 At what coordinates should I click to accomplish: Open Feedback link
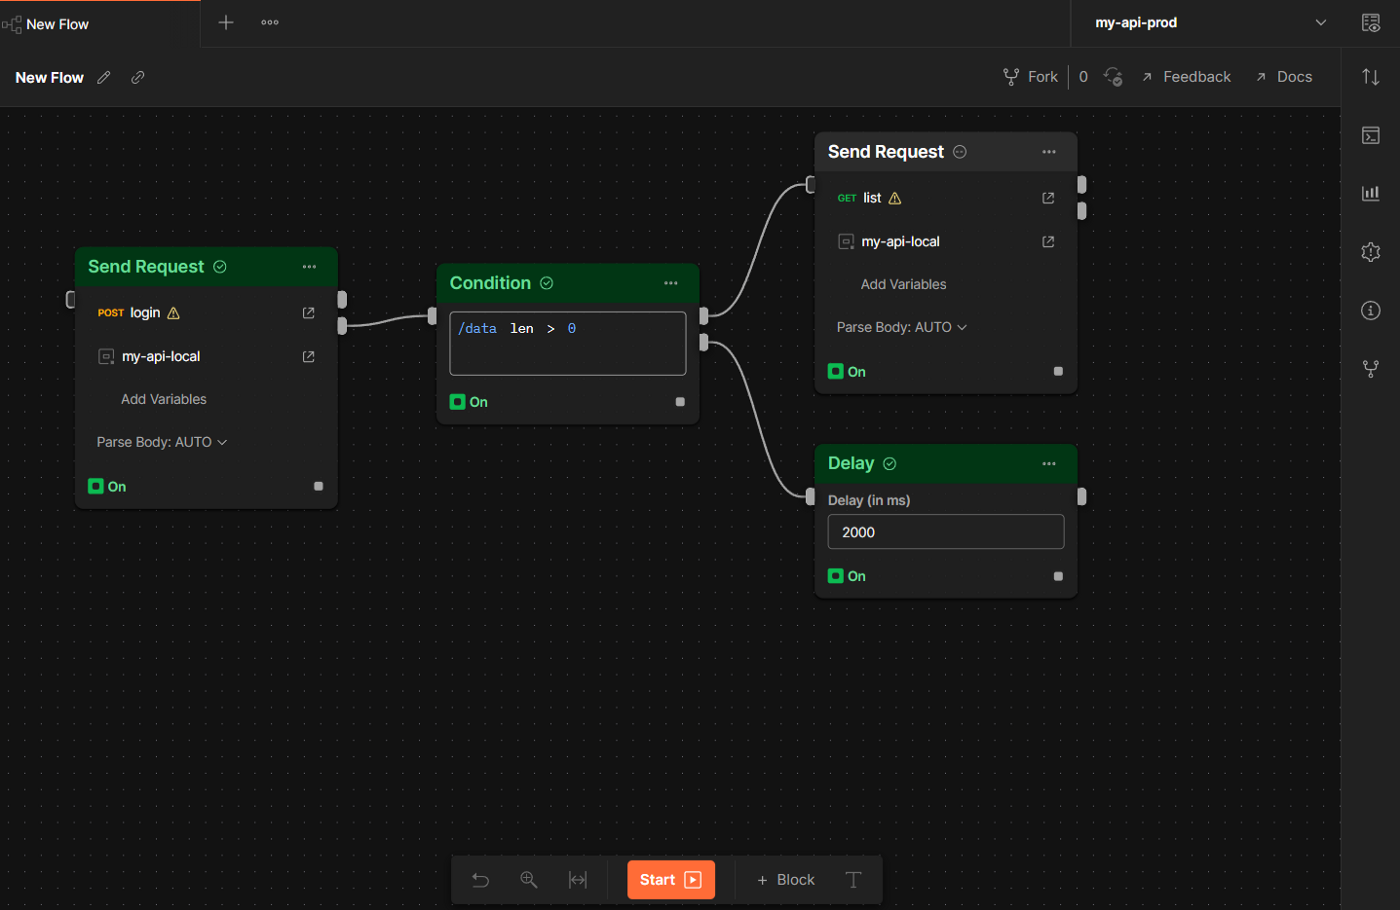1186,77
